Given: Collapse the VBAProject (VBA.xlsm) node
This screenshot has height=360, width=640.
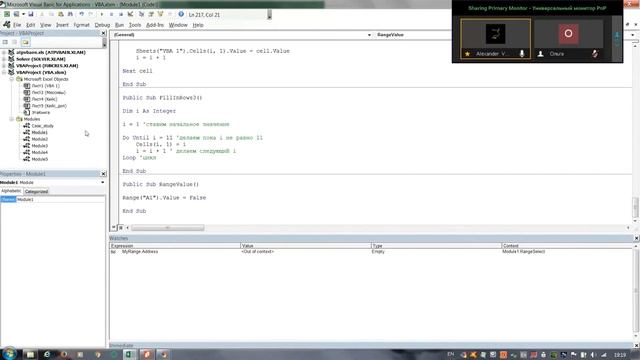Looking at the screenshot, I should coord(4,72).
